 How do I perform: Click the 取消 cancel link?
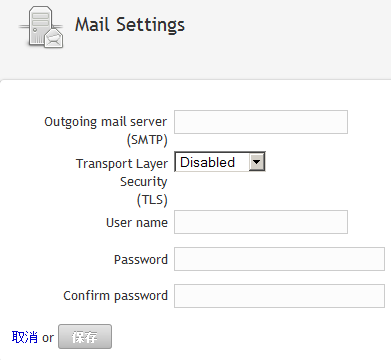[x=25, y=337]
